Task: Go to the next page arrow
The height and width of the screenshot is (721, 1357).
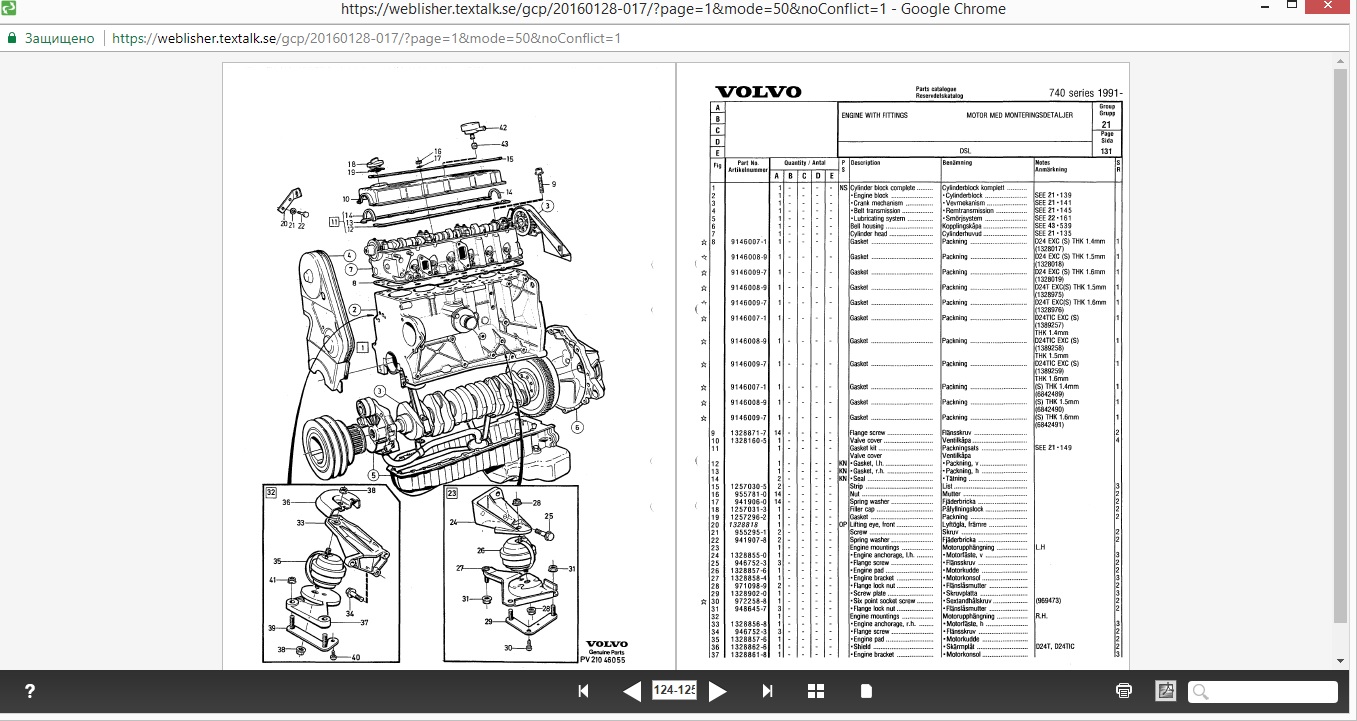Action: click(717, 691)
